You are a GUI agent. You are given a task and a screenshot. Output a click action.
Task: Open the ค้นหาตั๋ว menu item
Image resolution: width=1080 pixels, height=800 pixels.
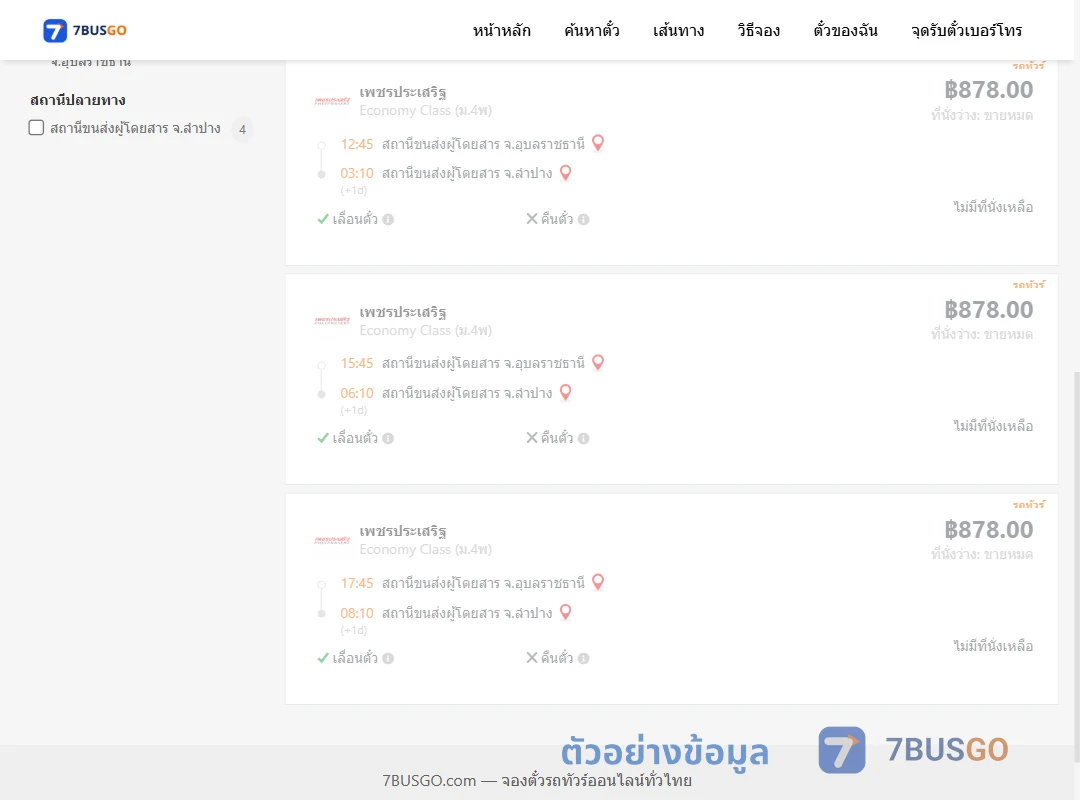coord(592,30)
